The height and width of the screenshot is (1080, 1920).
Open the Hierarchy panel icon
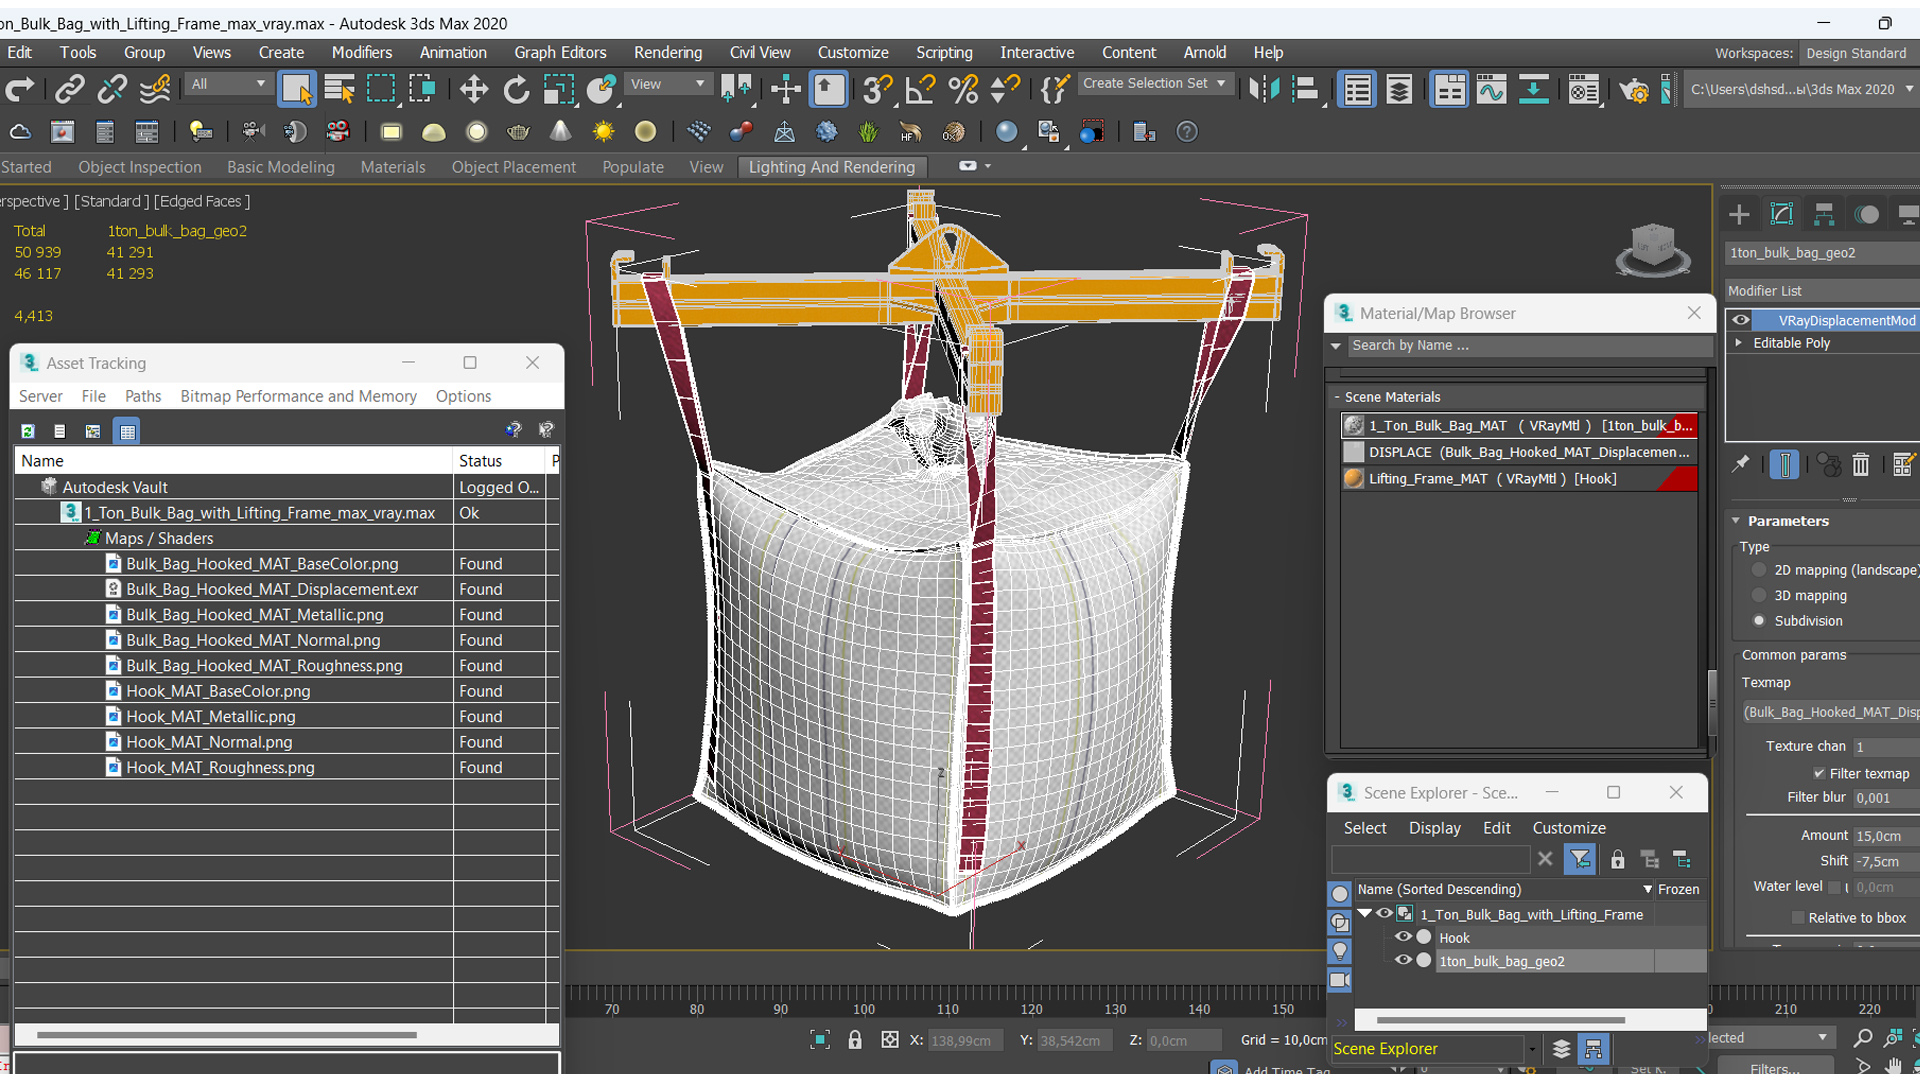point(1824,214)
